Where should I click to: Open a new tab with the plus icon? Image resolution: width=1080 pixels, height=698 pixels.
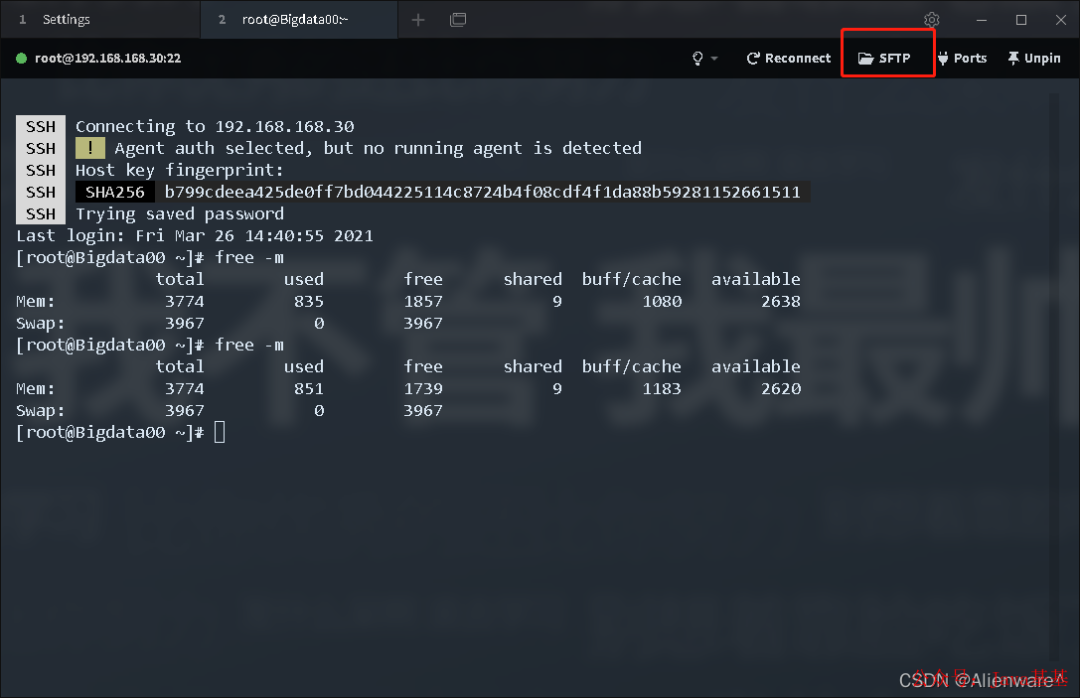418,19
